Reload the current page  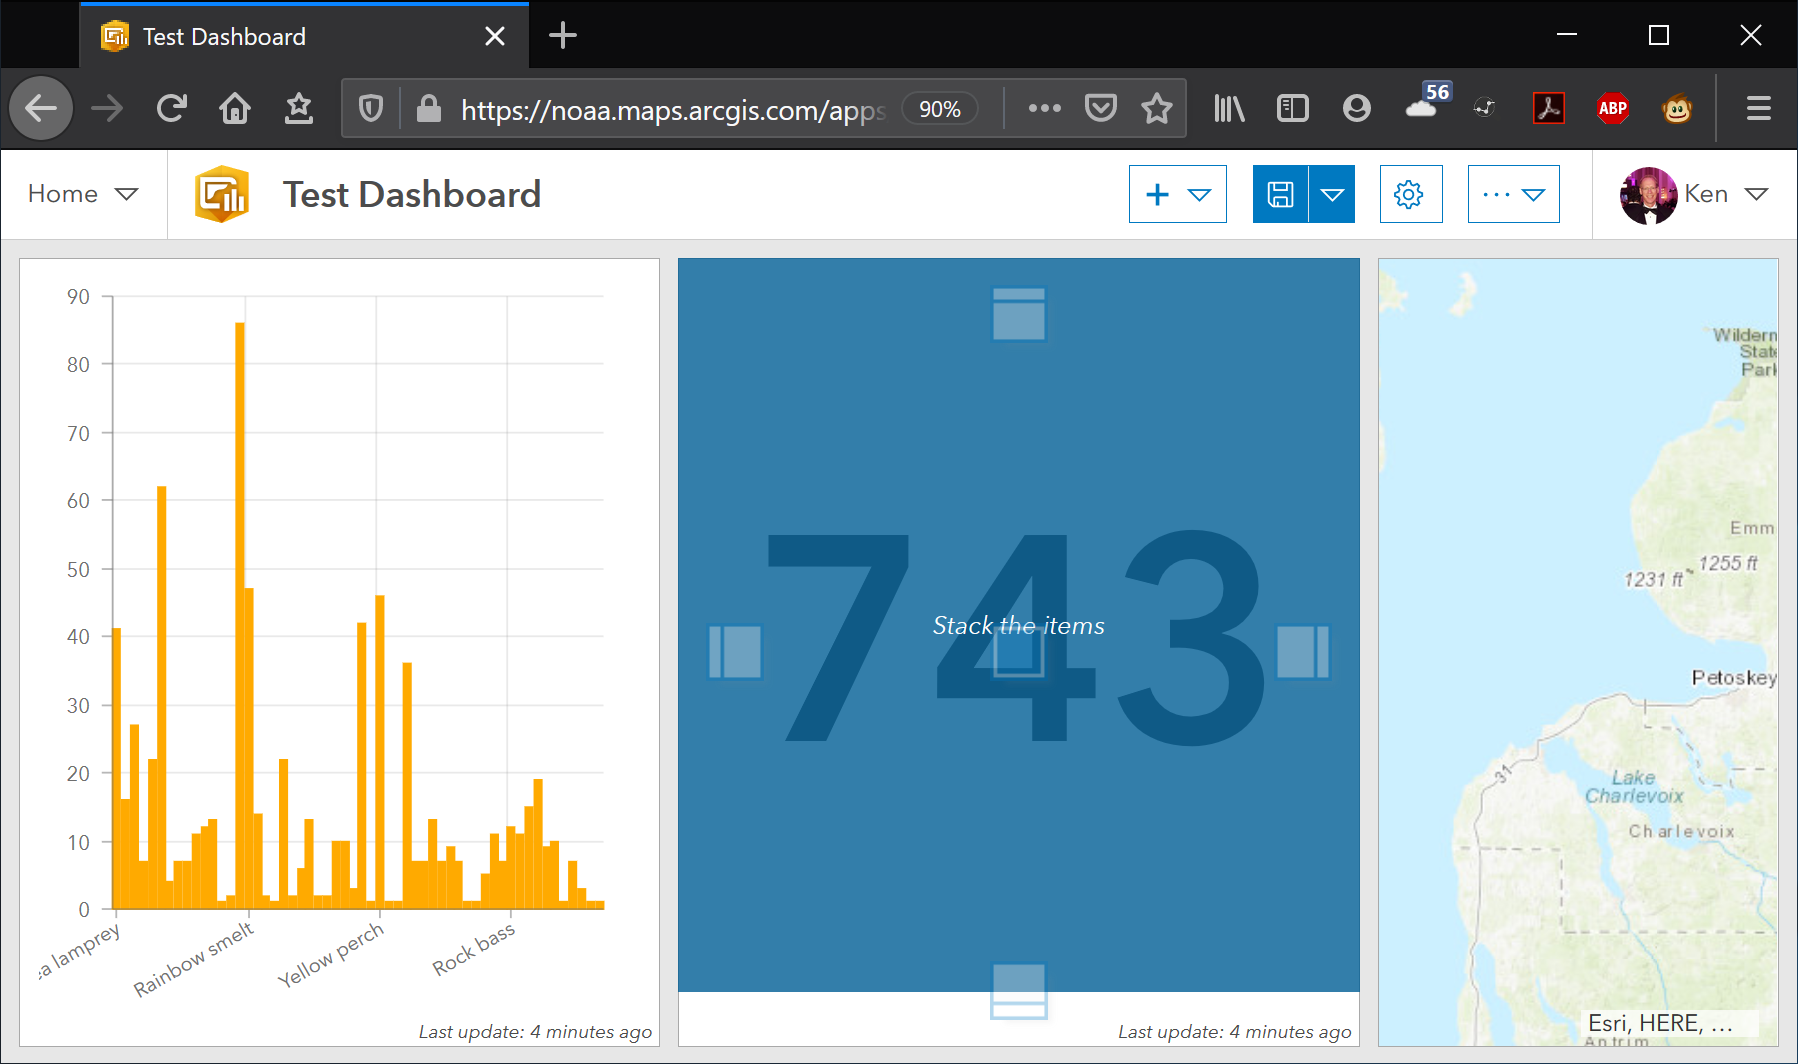171,108
